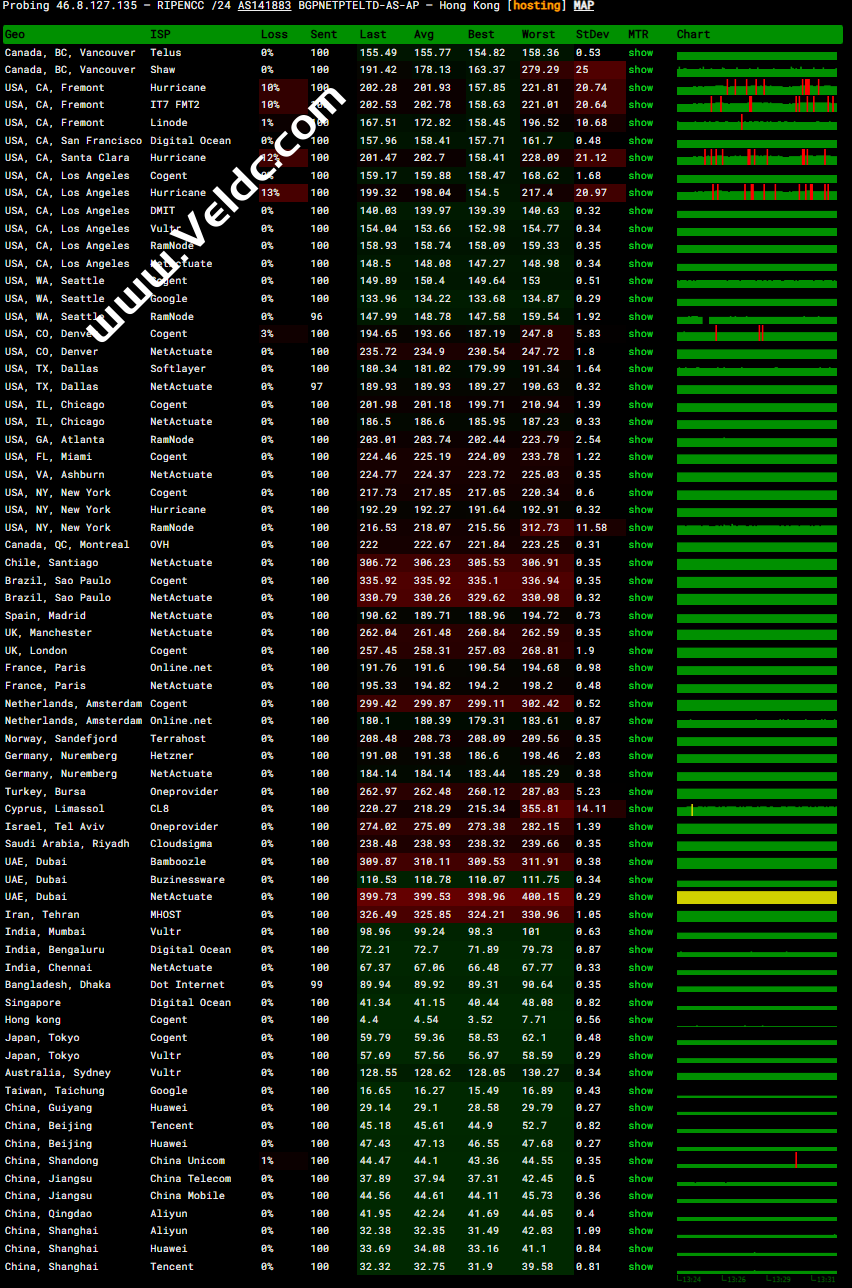
Task: Click the Worst column header
Action: [539, 34]
